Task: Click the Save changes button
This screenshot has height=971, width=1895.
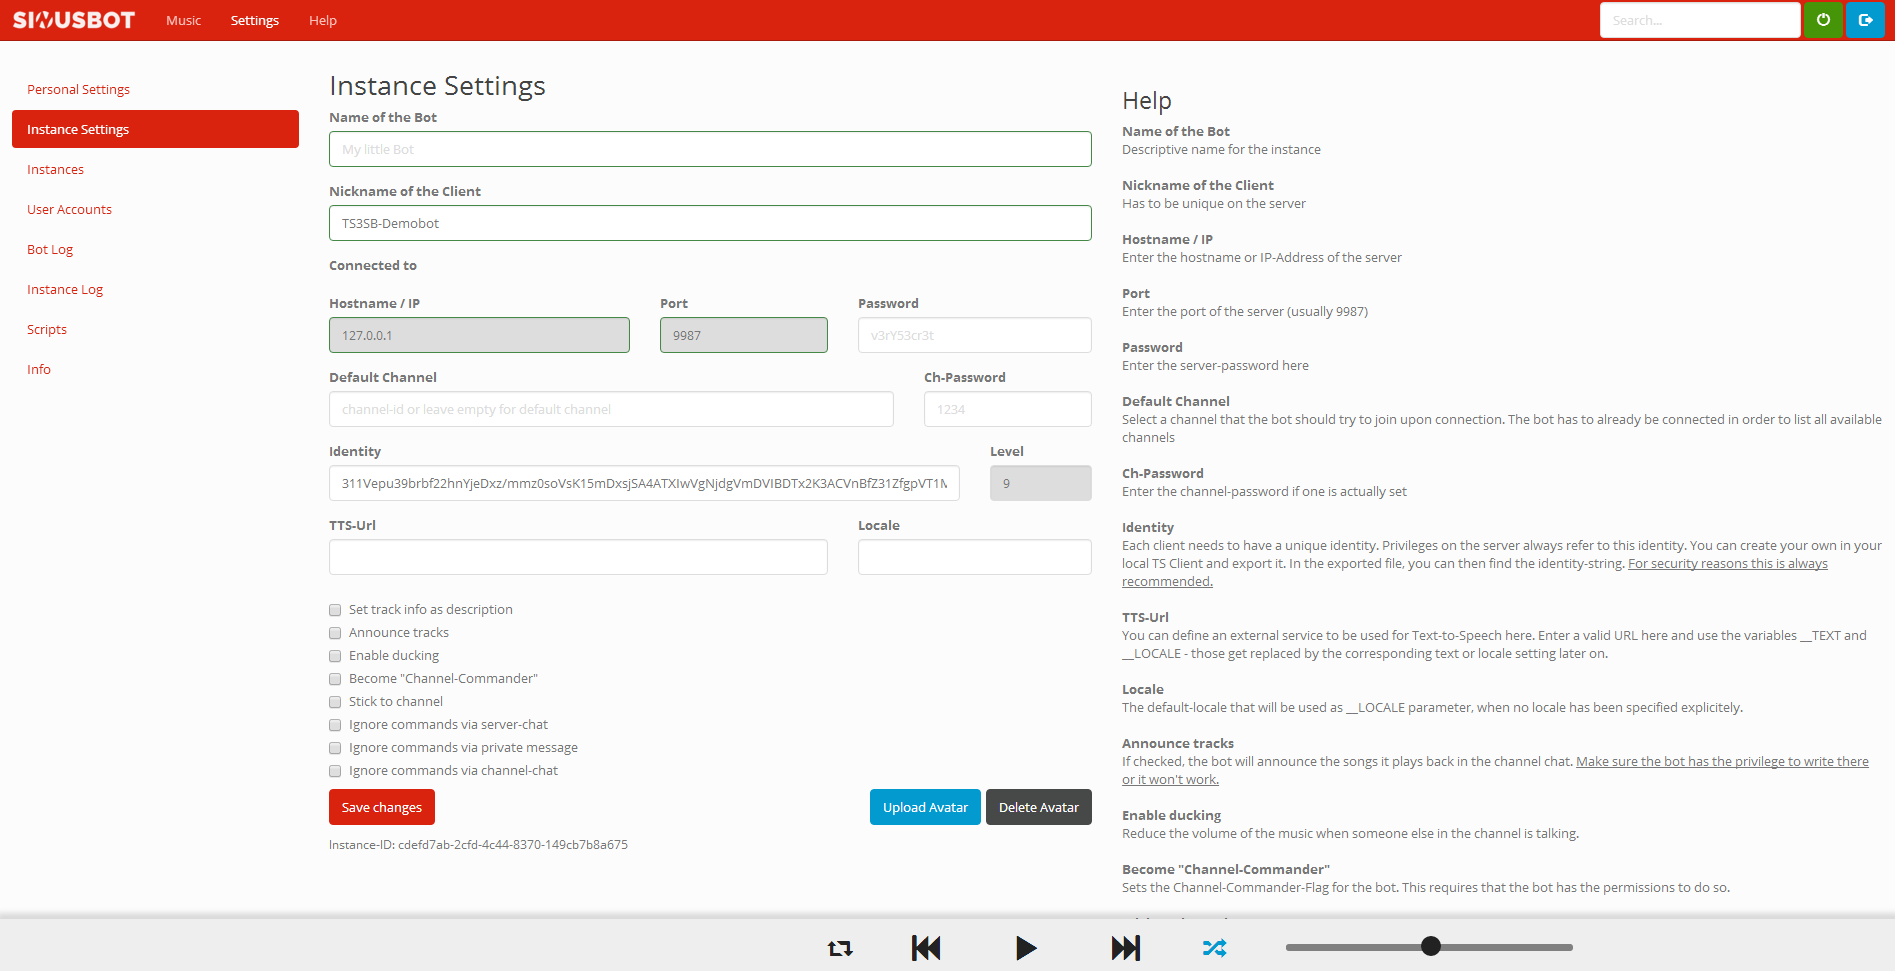Action: click(x=382, y=807)
